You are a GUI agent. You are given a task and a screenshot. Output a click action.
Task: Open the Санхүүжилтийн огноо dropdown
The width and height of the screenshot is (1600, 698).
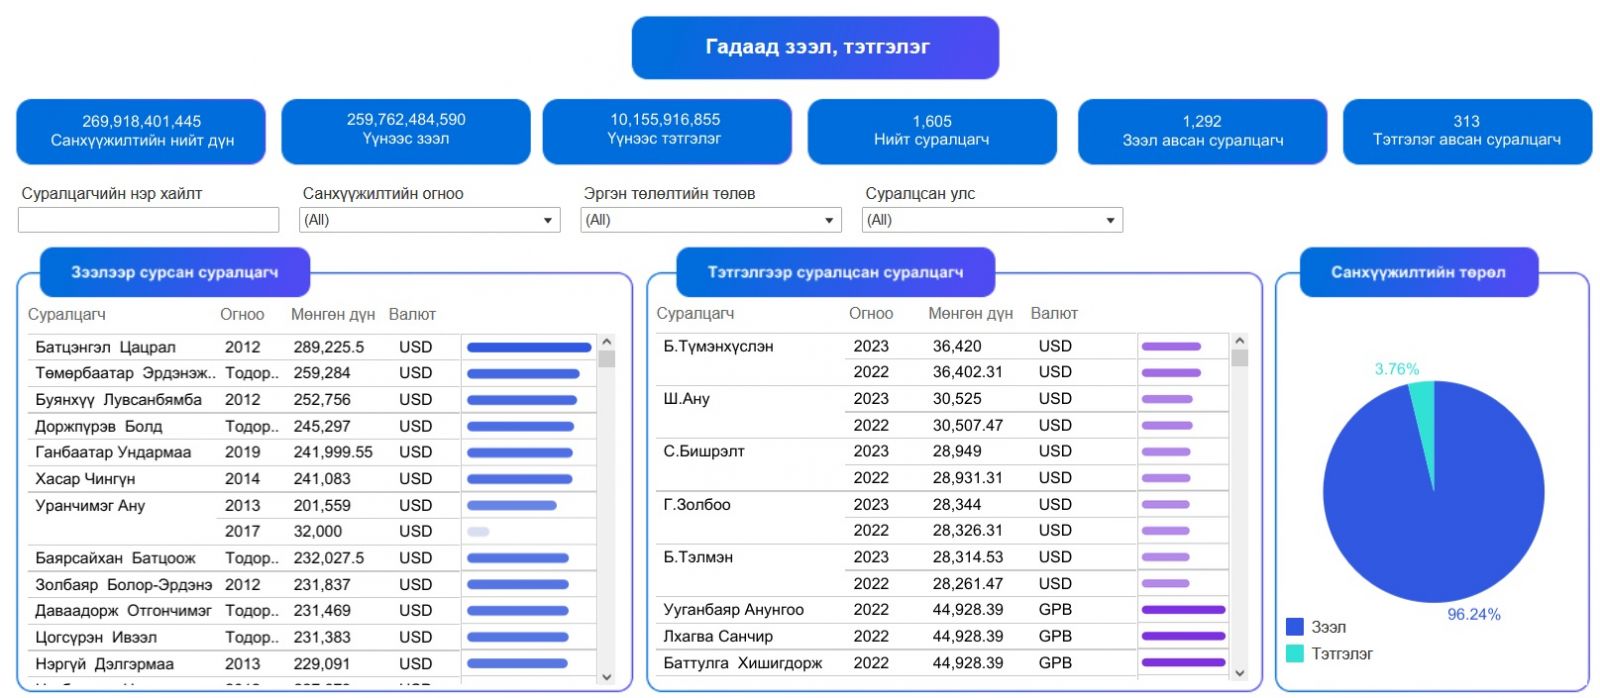pos(429,220)
